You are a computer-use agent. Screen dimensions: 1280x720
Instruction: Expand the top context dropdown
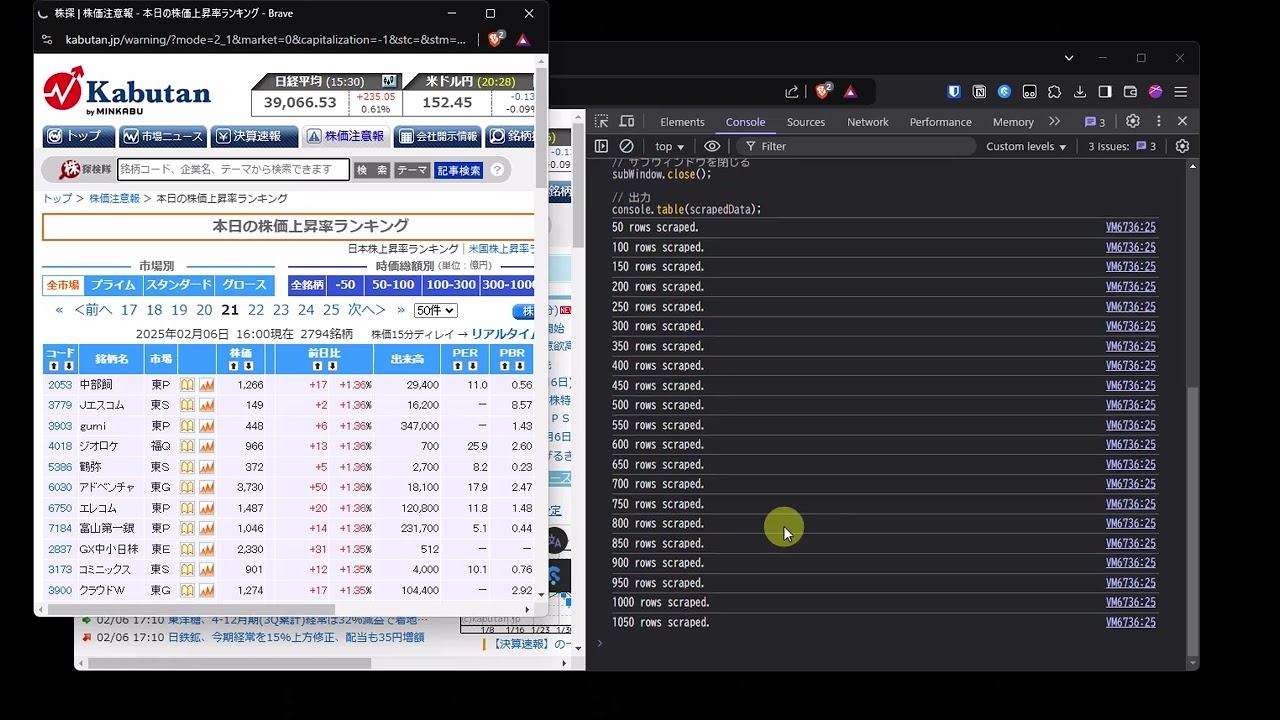coord(670,146)
